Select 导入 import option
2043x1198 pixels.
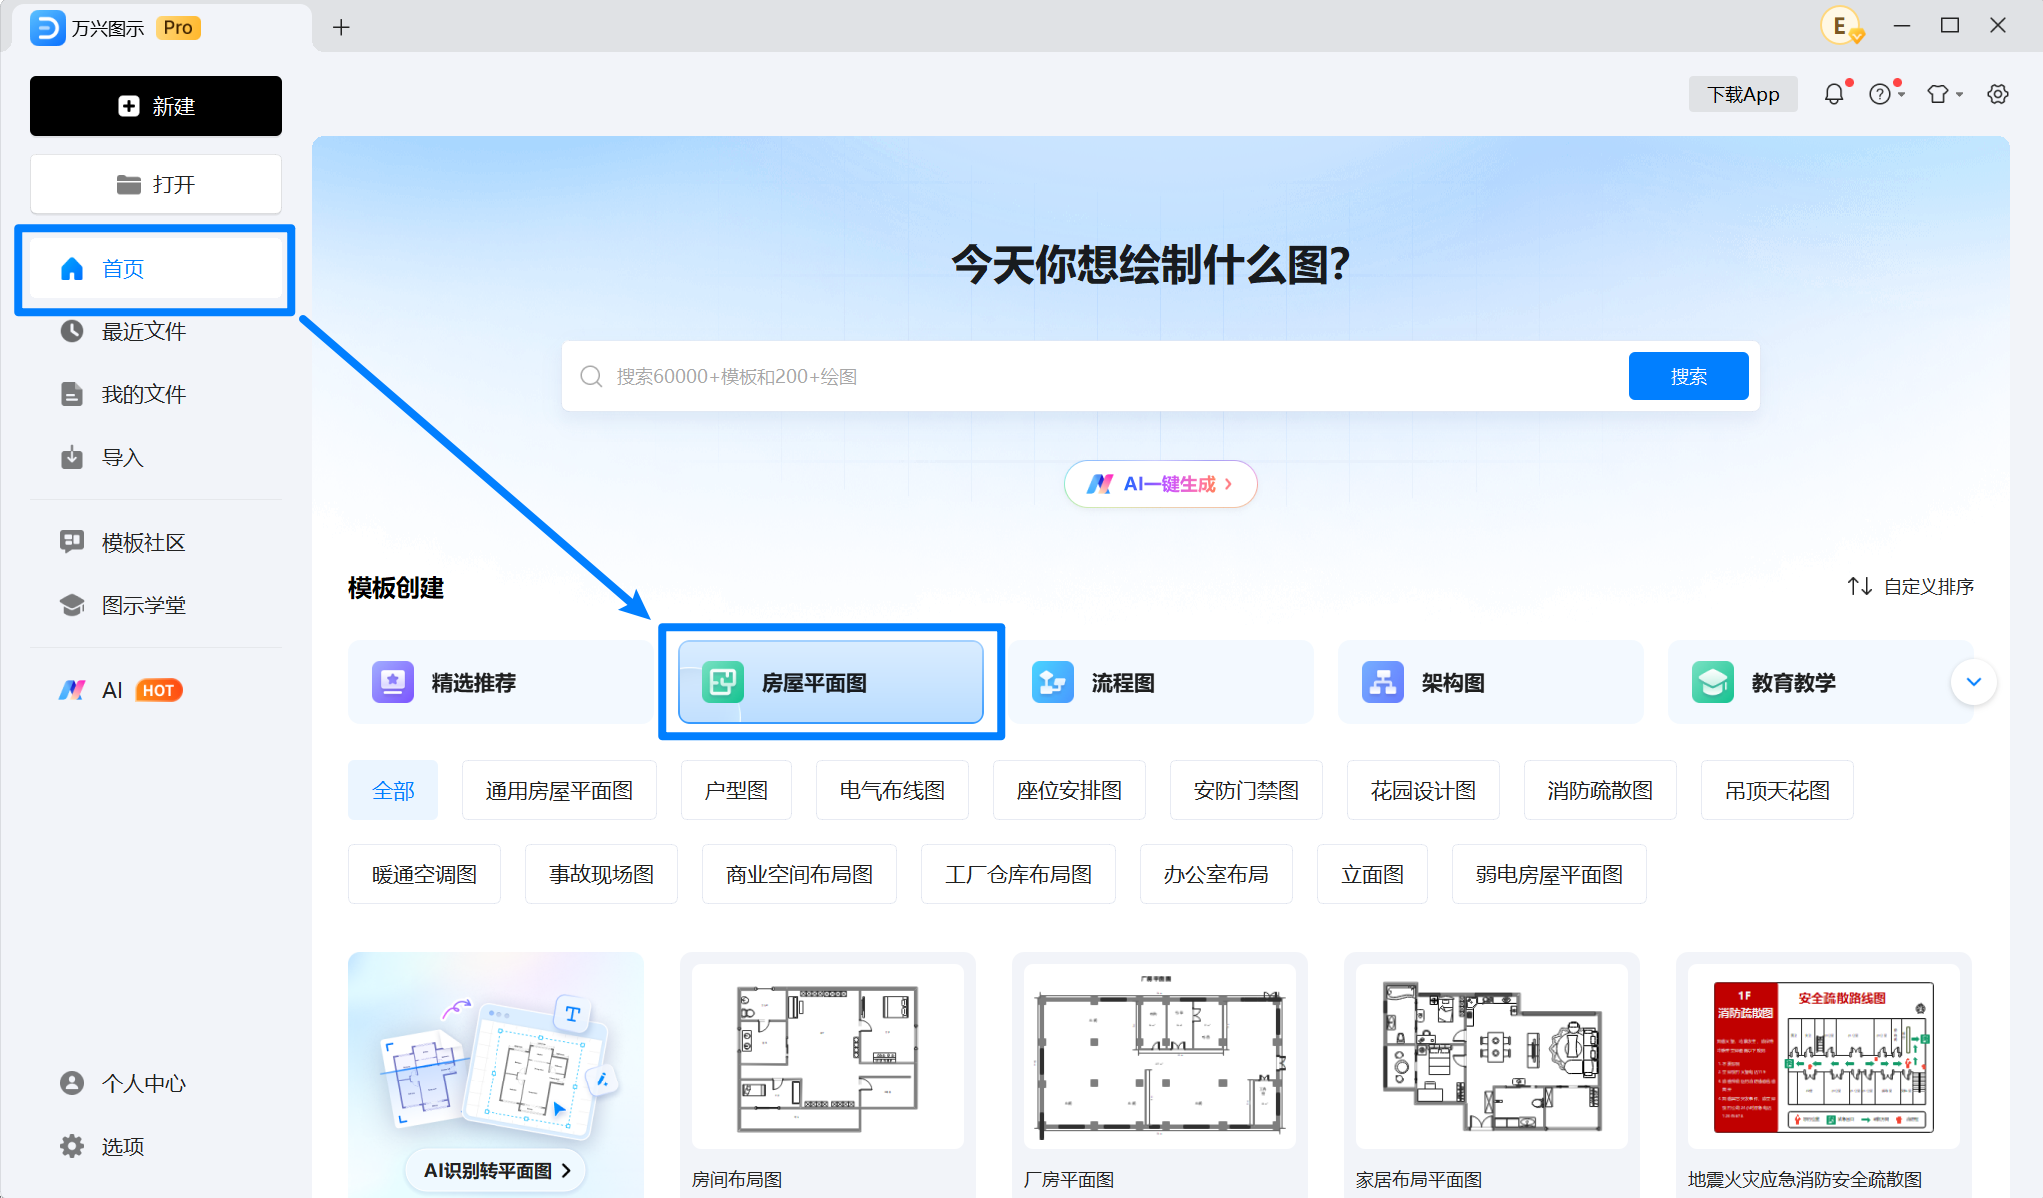(156, 457)
